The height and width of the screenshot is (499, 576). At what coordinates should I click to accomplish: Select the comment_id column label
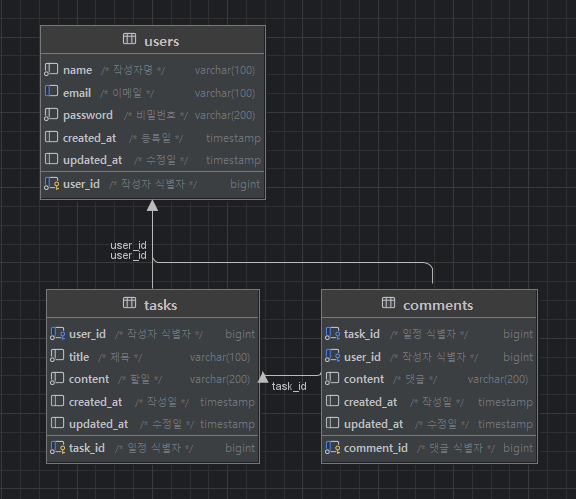pos(375,448)
